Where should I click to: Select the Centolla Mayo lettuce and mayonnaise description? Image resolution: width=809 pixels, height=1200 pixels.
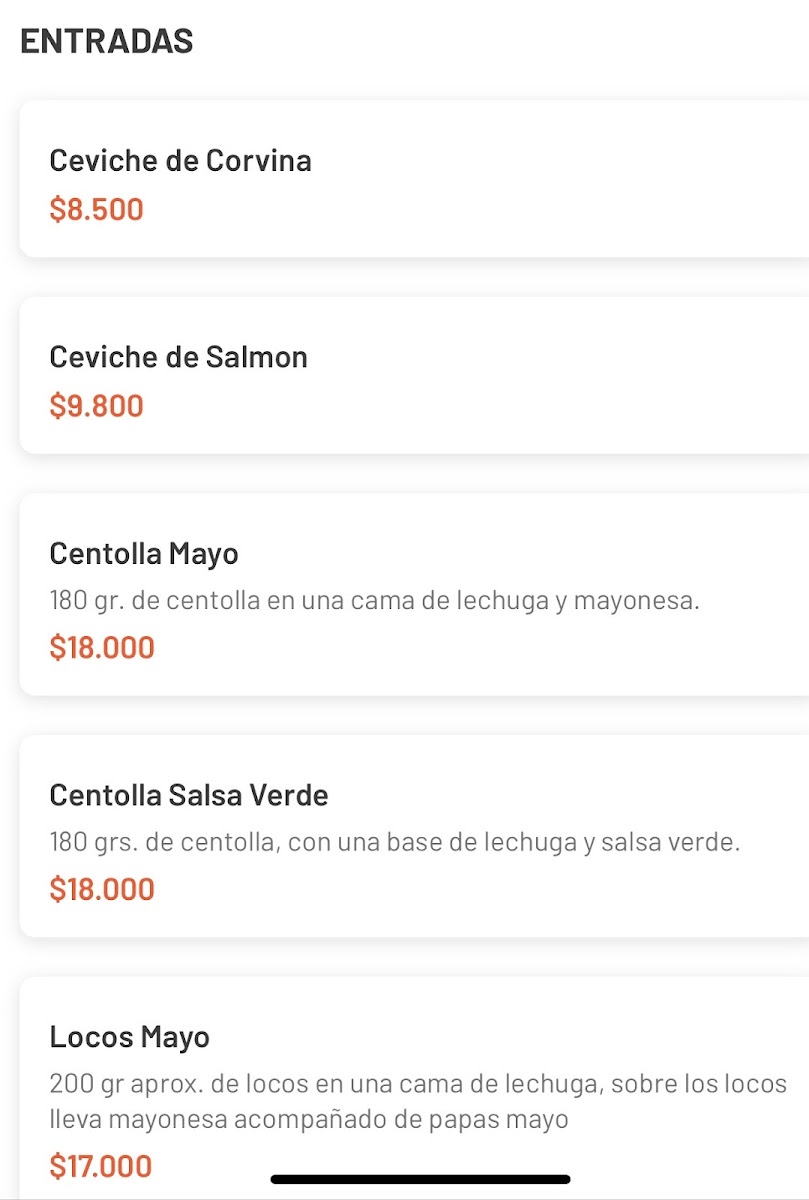pyautogui.click(x=374, y=601)
